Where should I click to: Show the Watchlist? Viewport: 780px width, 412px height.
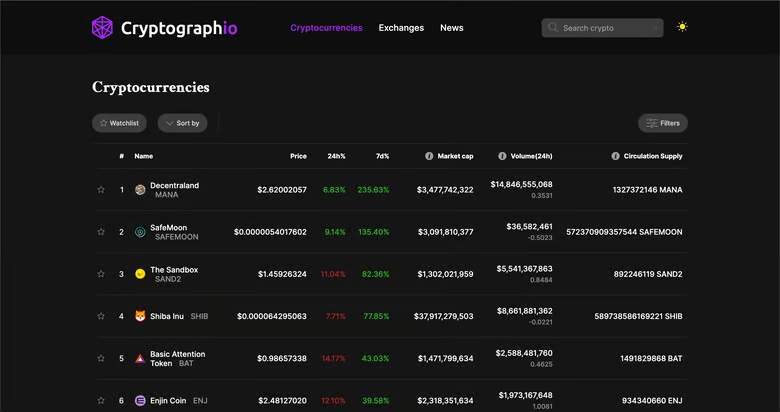point(119,123)
